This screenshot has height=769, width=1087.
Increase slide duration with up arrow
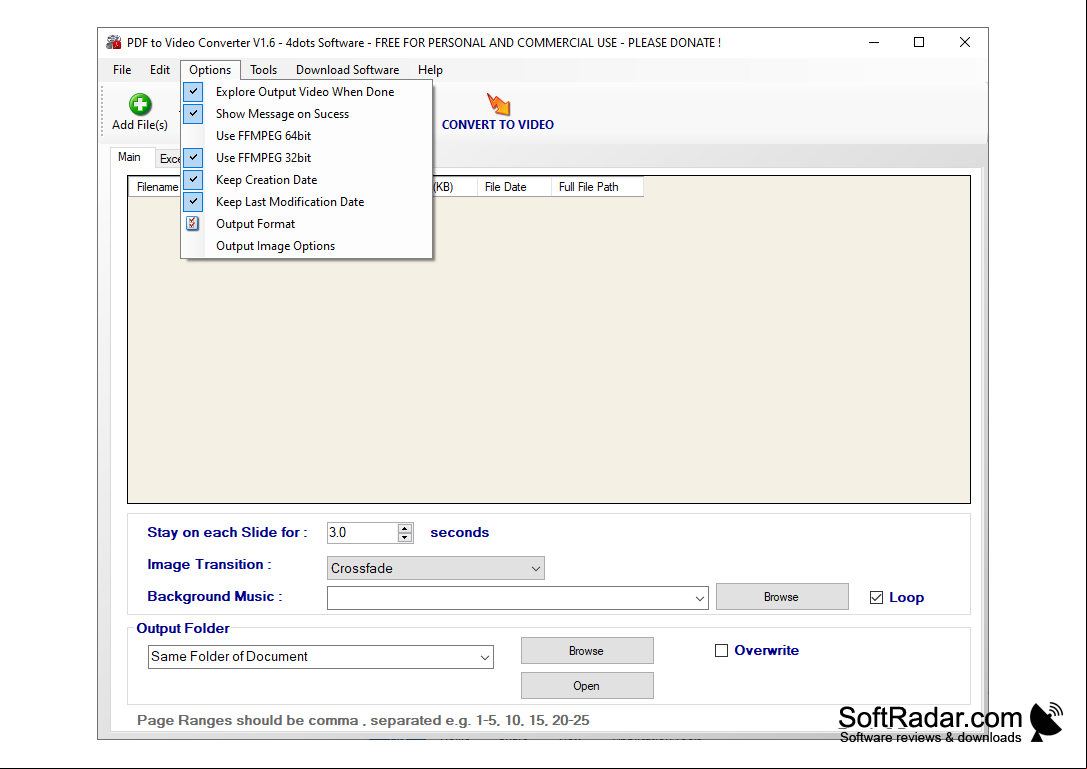coord(406,528)
